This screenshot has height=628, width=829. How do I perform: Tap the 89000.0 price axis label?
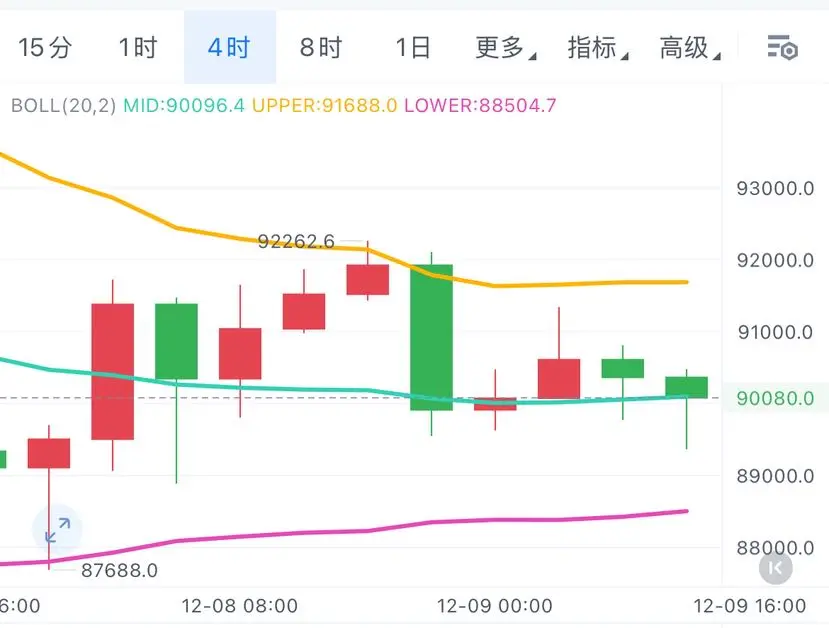(775, 476)
